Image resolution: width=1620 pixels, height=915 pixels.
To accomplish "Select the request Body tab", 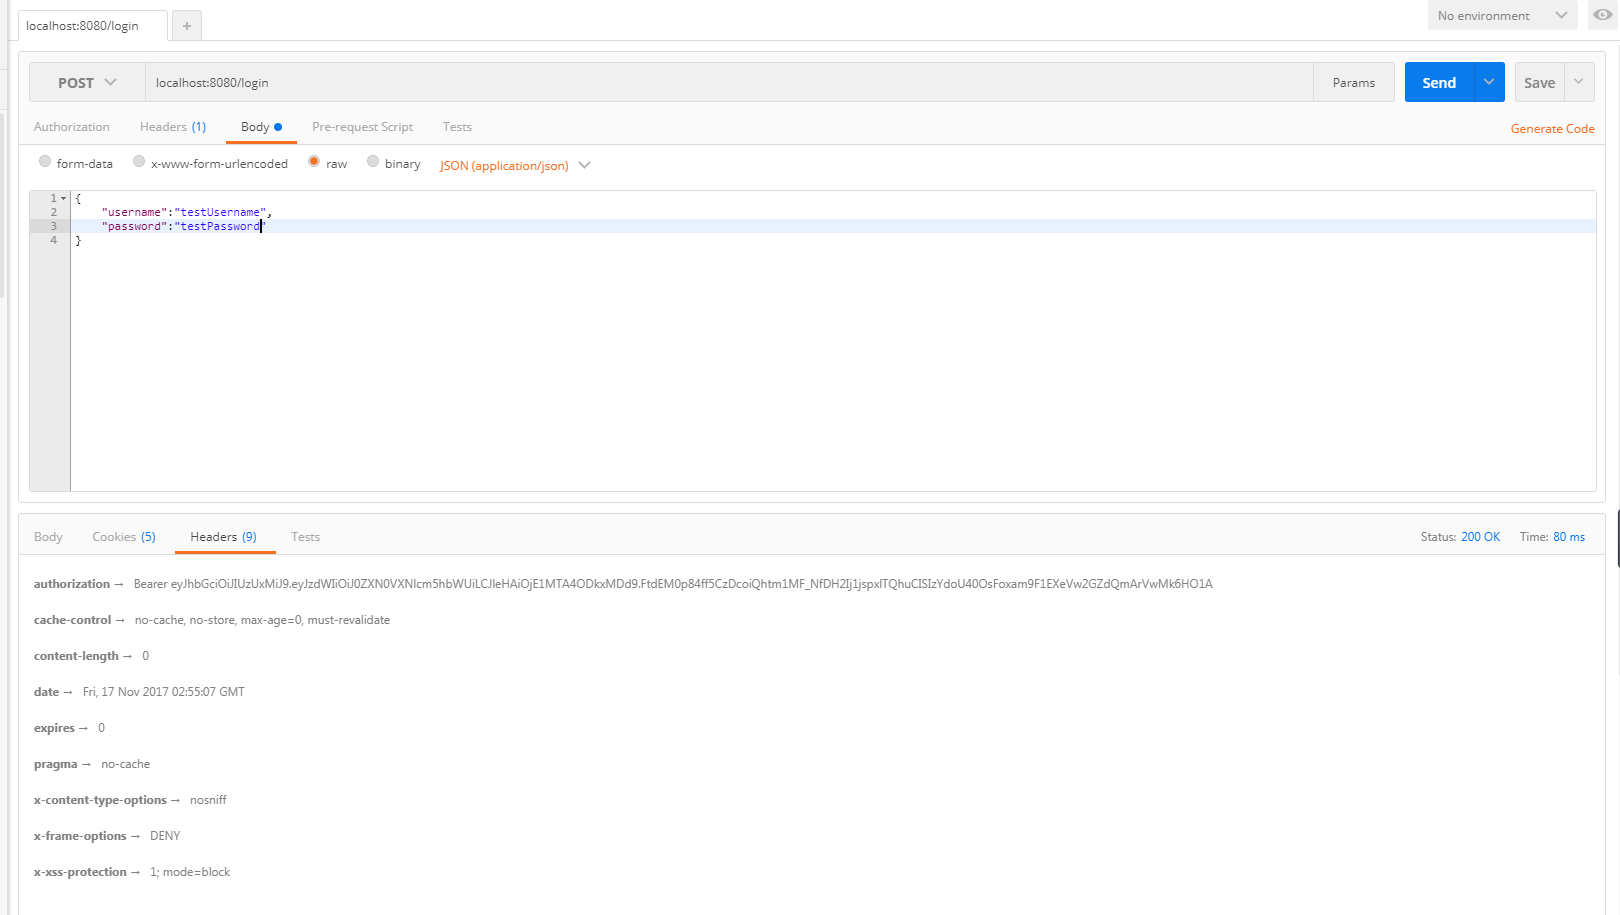I will click(261, 127).
